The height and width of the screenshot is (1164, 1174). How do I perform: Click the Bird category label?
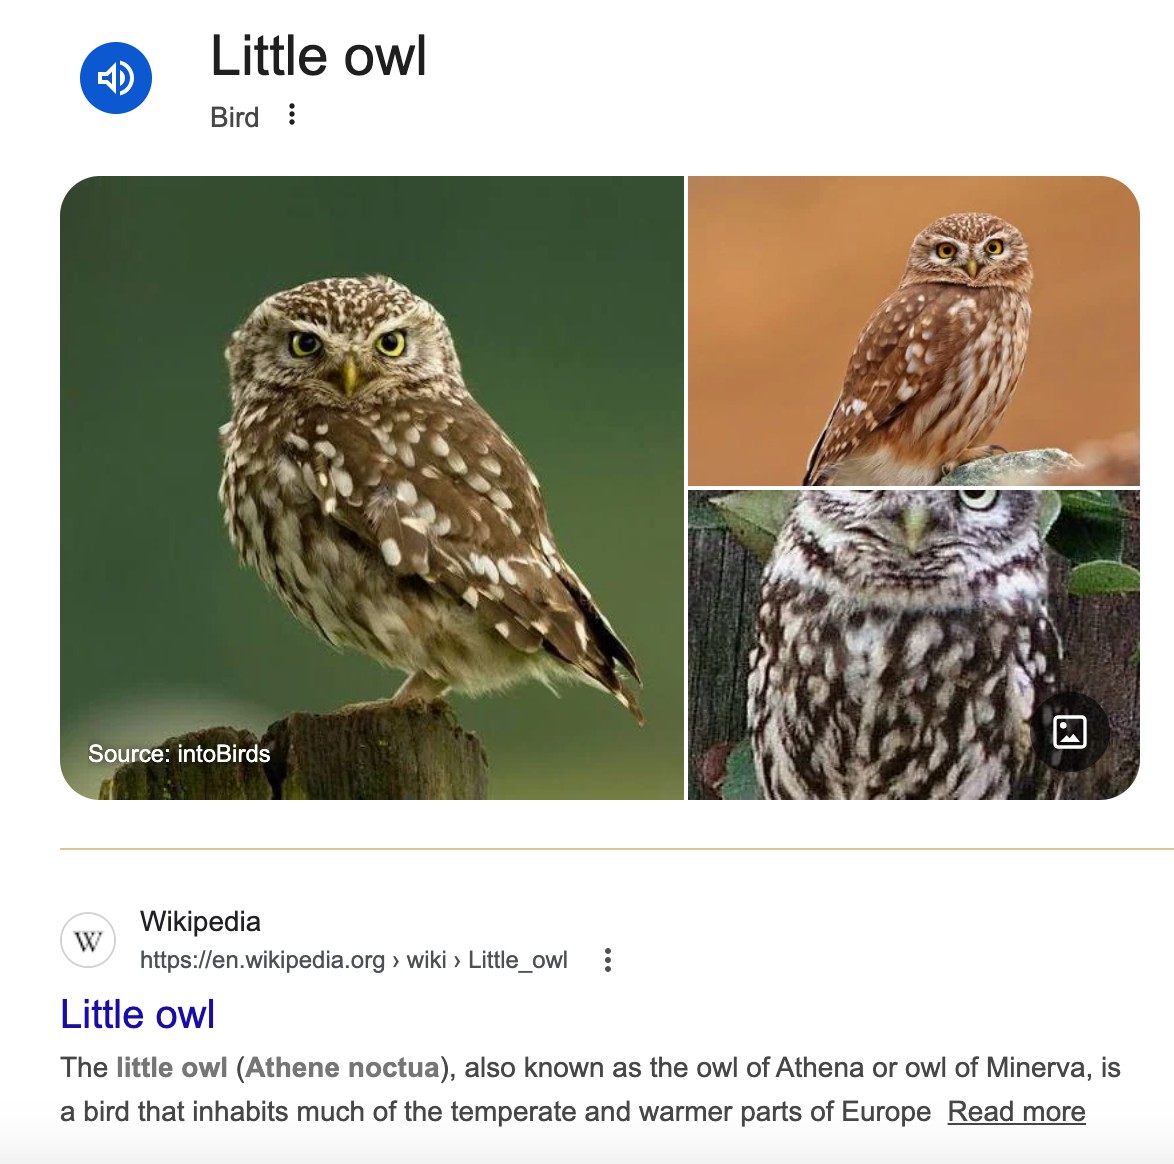[x=234, y=118]
